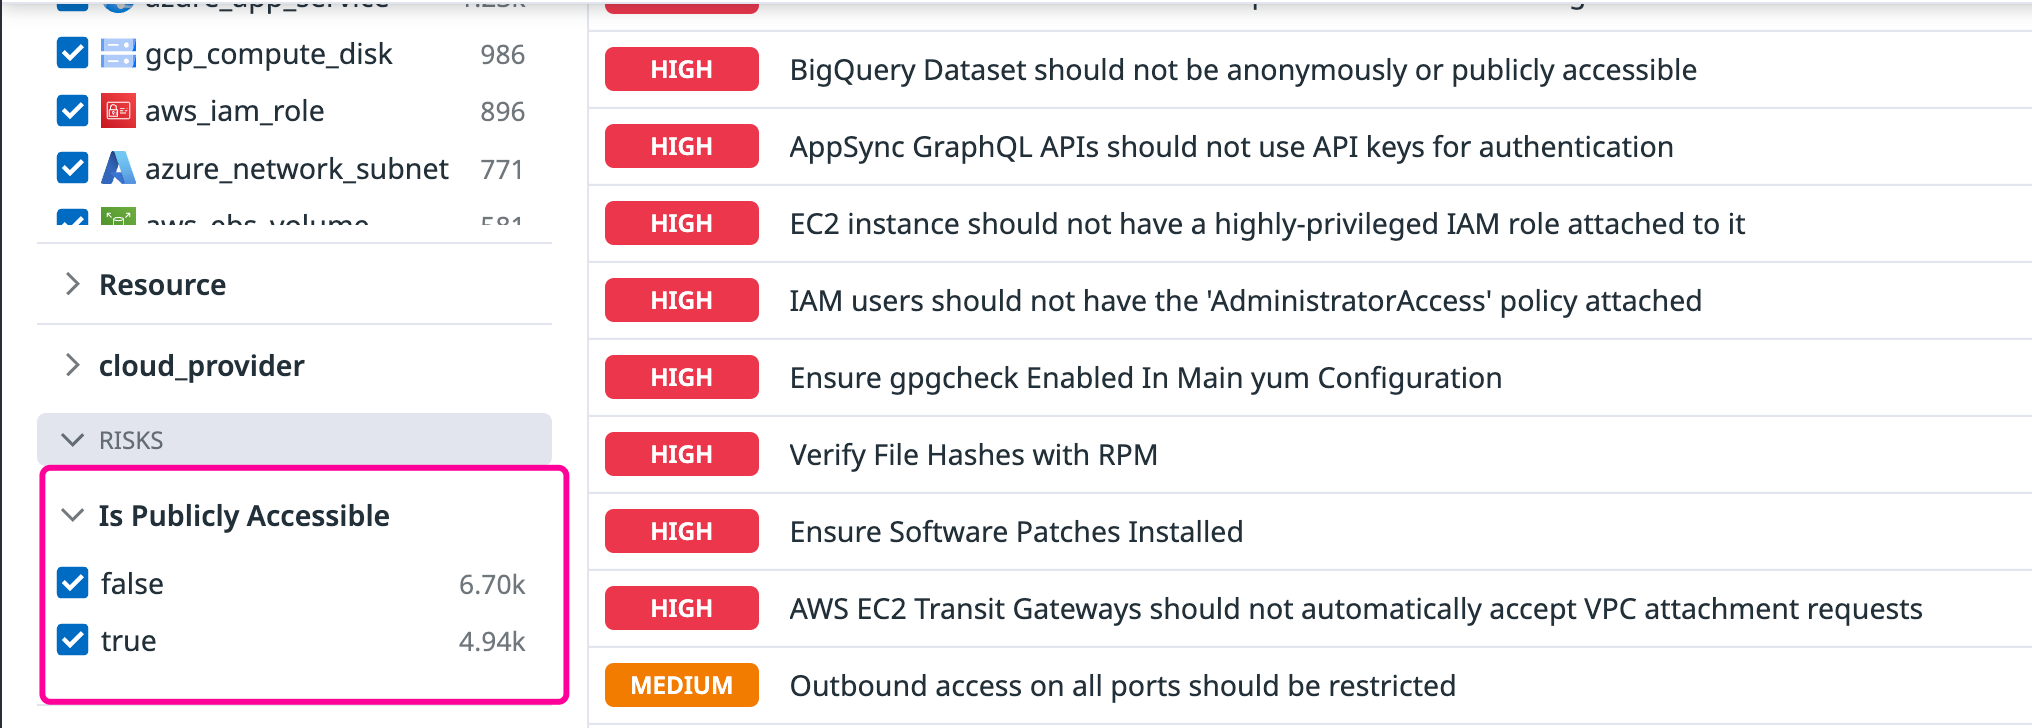Open the Ensure gpgcheck yum configuration finding

pos(1146,377)
